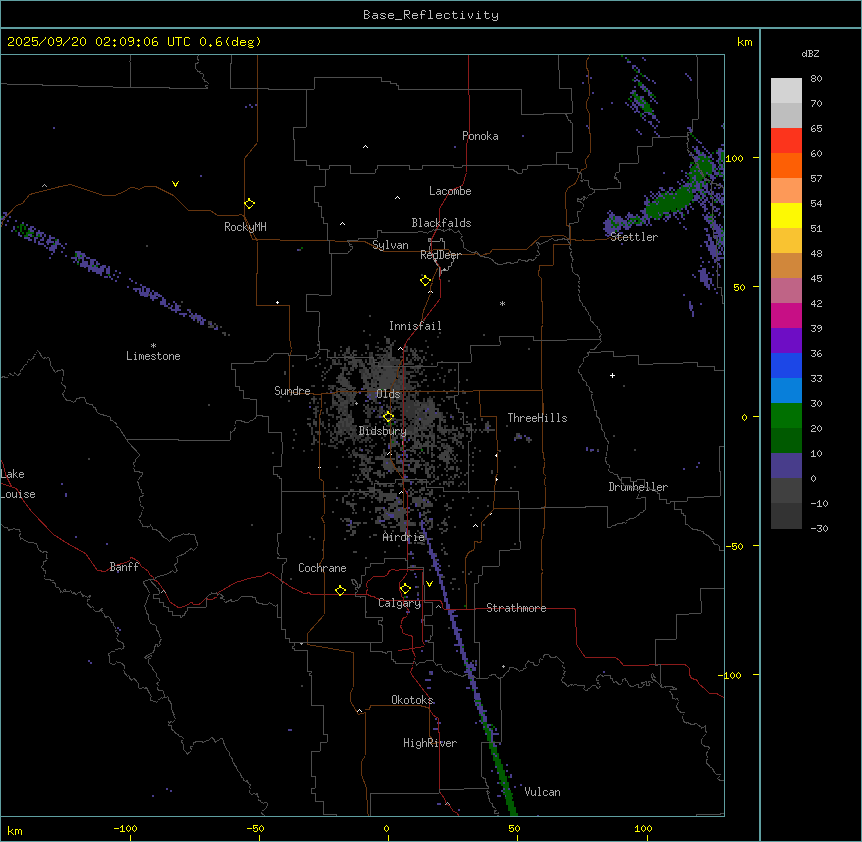Viewport: 862px width, 842px height.
Task: Click the Vulcan city label
Action: [x=542, y=792]
